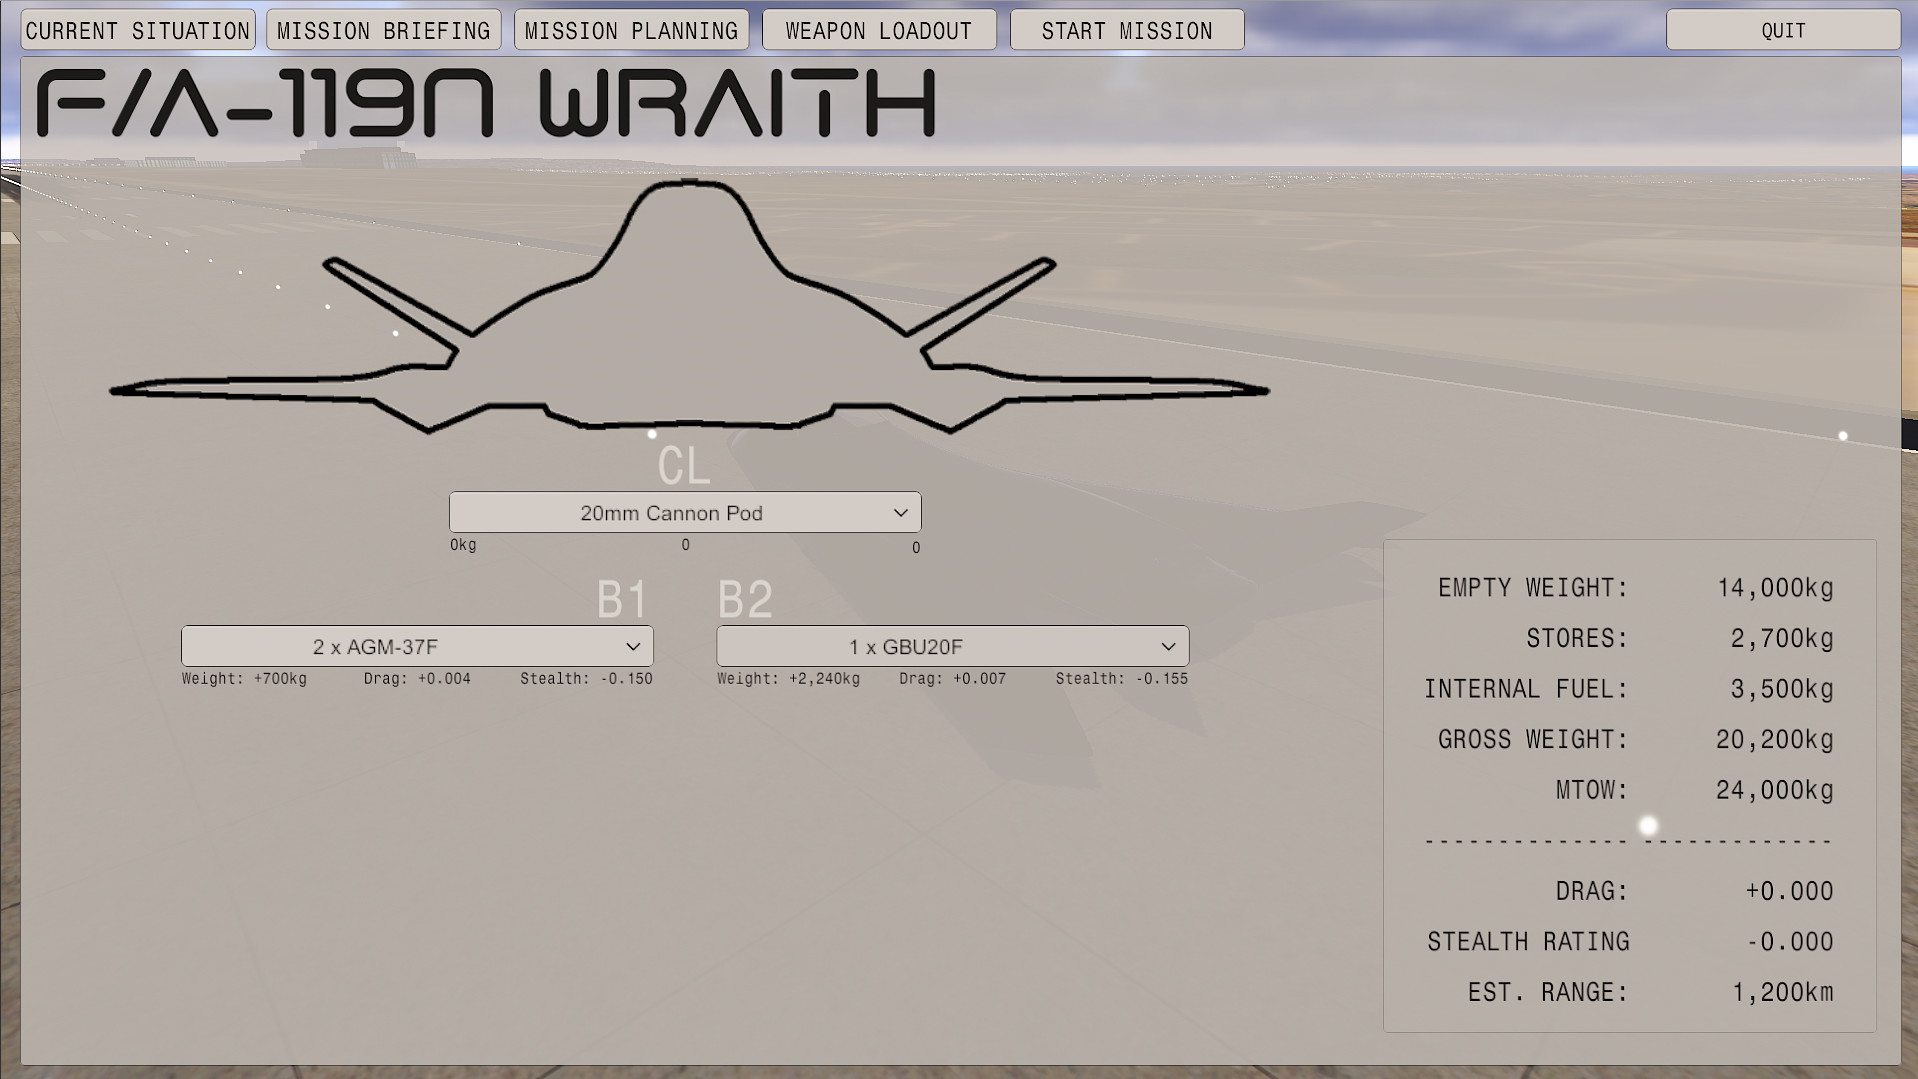Click the chevron on the 20mm Cannon Pod selector
Screen dimensions: 1918x1079
(901, 512)
